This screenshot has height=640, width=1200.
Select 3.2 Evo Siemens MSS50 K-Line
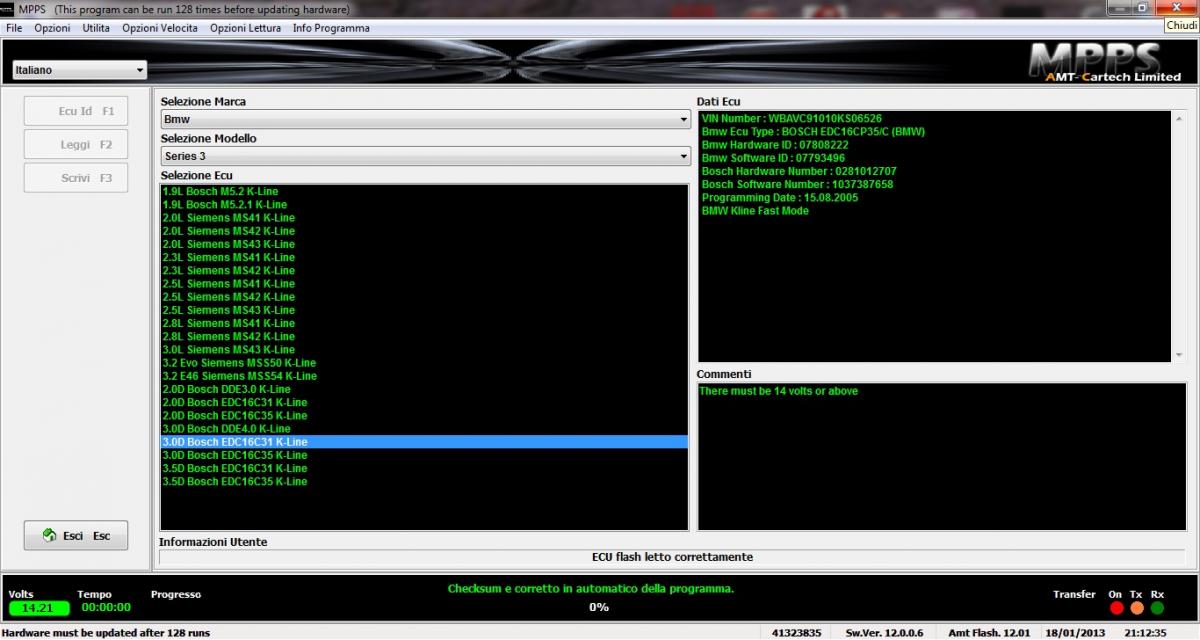point(424,362)
